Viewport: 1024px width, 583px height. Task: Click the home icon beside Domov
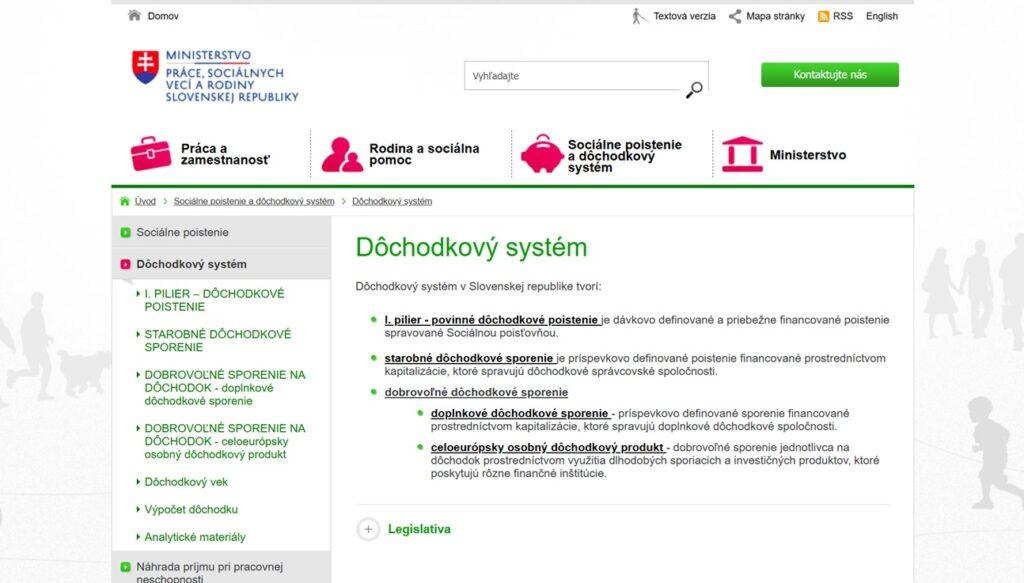[x=134, y=16]
